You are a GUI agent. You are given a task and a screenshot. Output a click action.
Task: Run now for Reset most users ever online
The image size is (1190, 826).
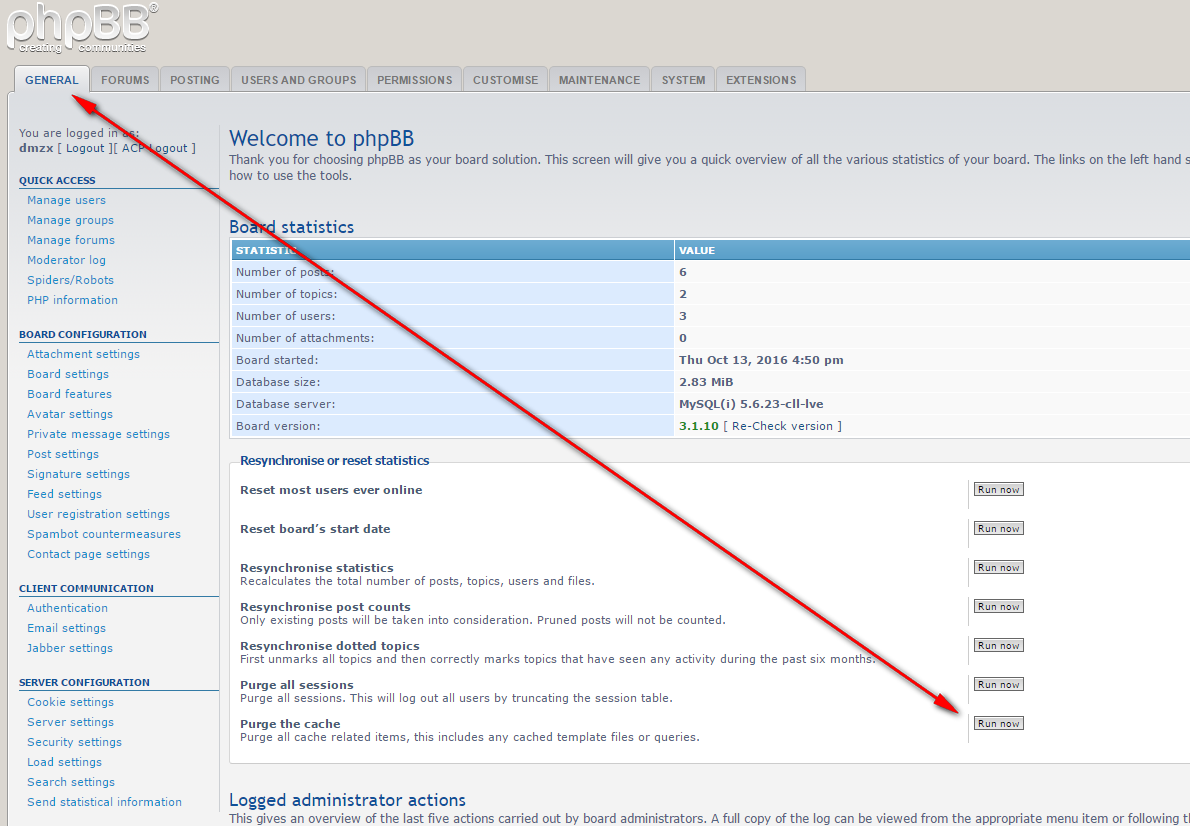(998, 490)
